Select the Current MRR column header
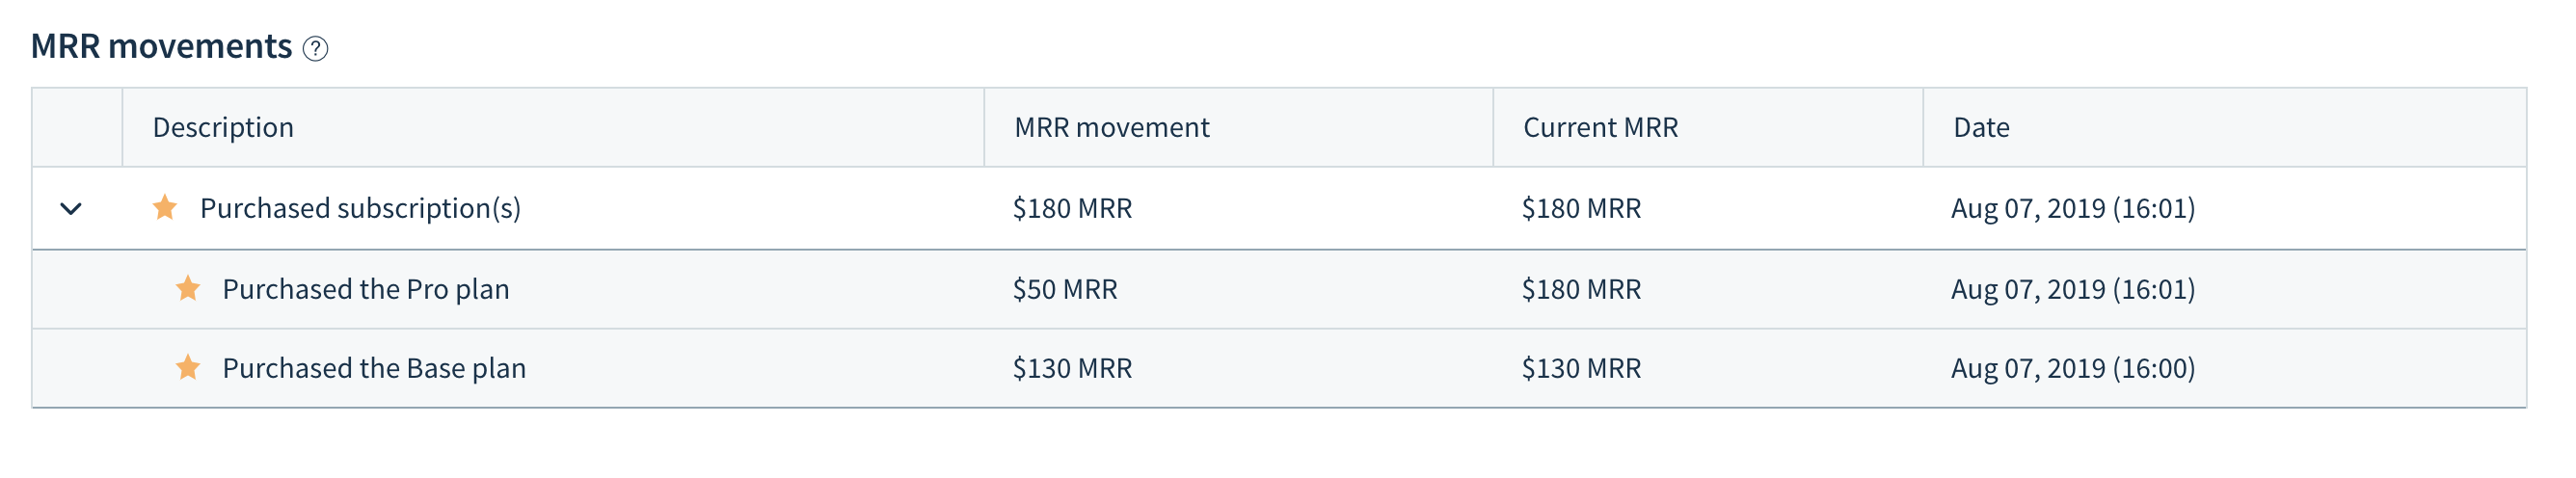 point(1600,127)
